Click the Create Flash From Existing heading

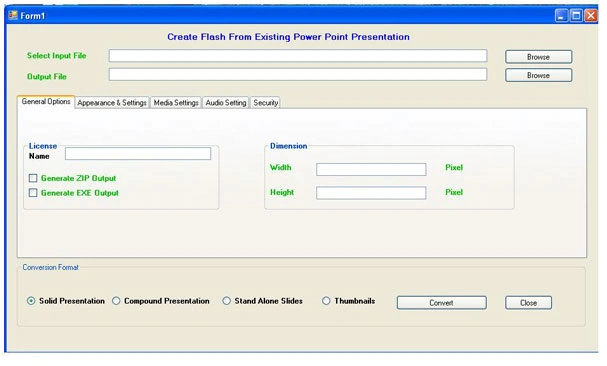tap(288, 37)
